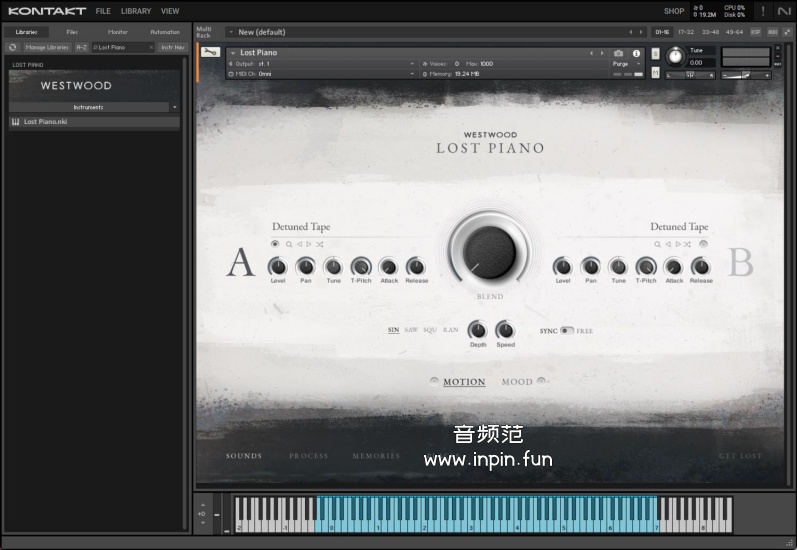Screen dimensions: 797x550
Task: Open the VIEW menu
Action: pyautogui.click(x=170, y=11)
